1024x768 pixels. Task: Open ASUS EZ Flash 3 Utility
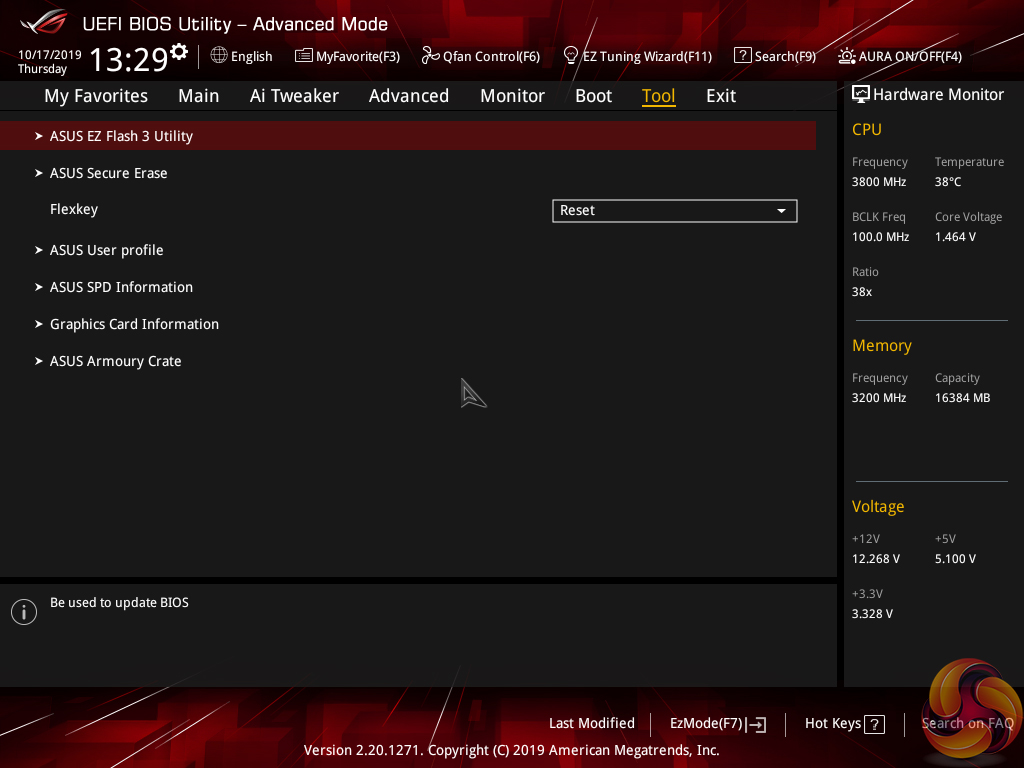(x=408, y=136)
